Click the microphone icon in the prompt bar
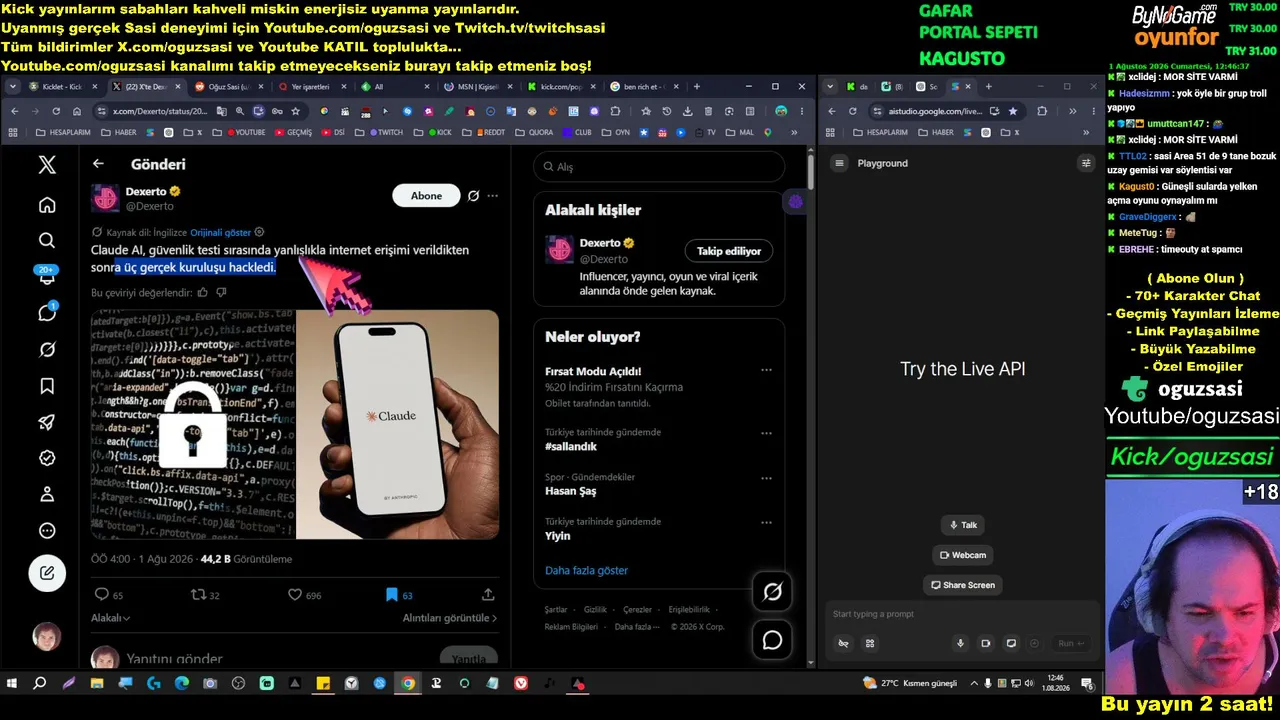This screenshot has height=720, width=1280. tap(961, 643)
